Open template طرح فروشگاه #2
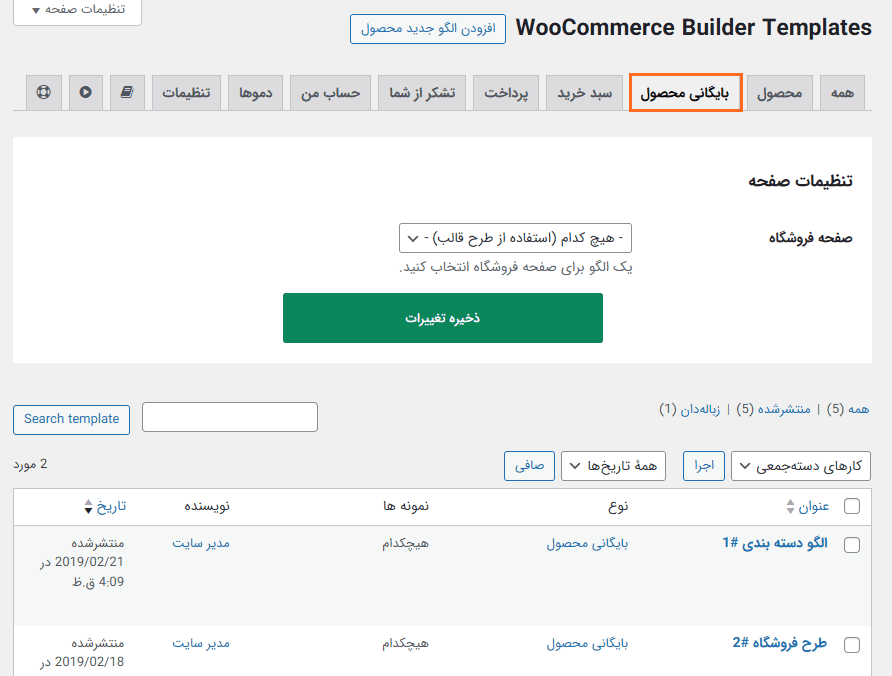Viewport: 892px width, 676px height. 779,643
